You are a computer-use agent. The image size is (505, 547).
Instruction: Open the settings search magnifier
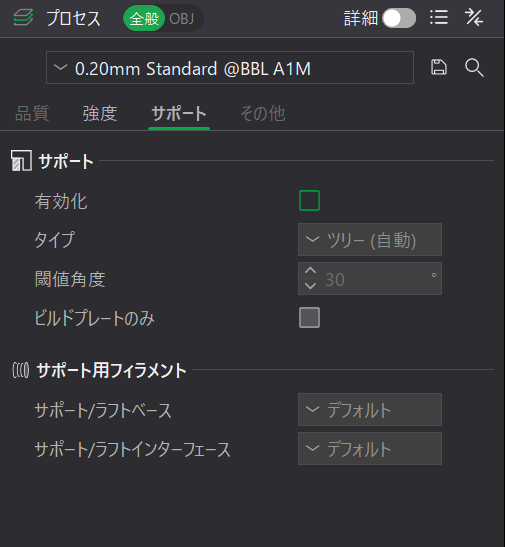pyautogui.click(x=474, y=67)
